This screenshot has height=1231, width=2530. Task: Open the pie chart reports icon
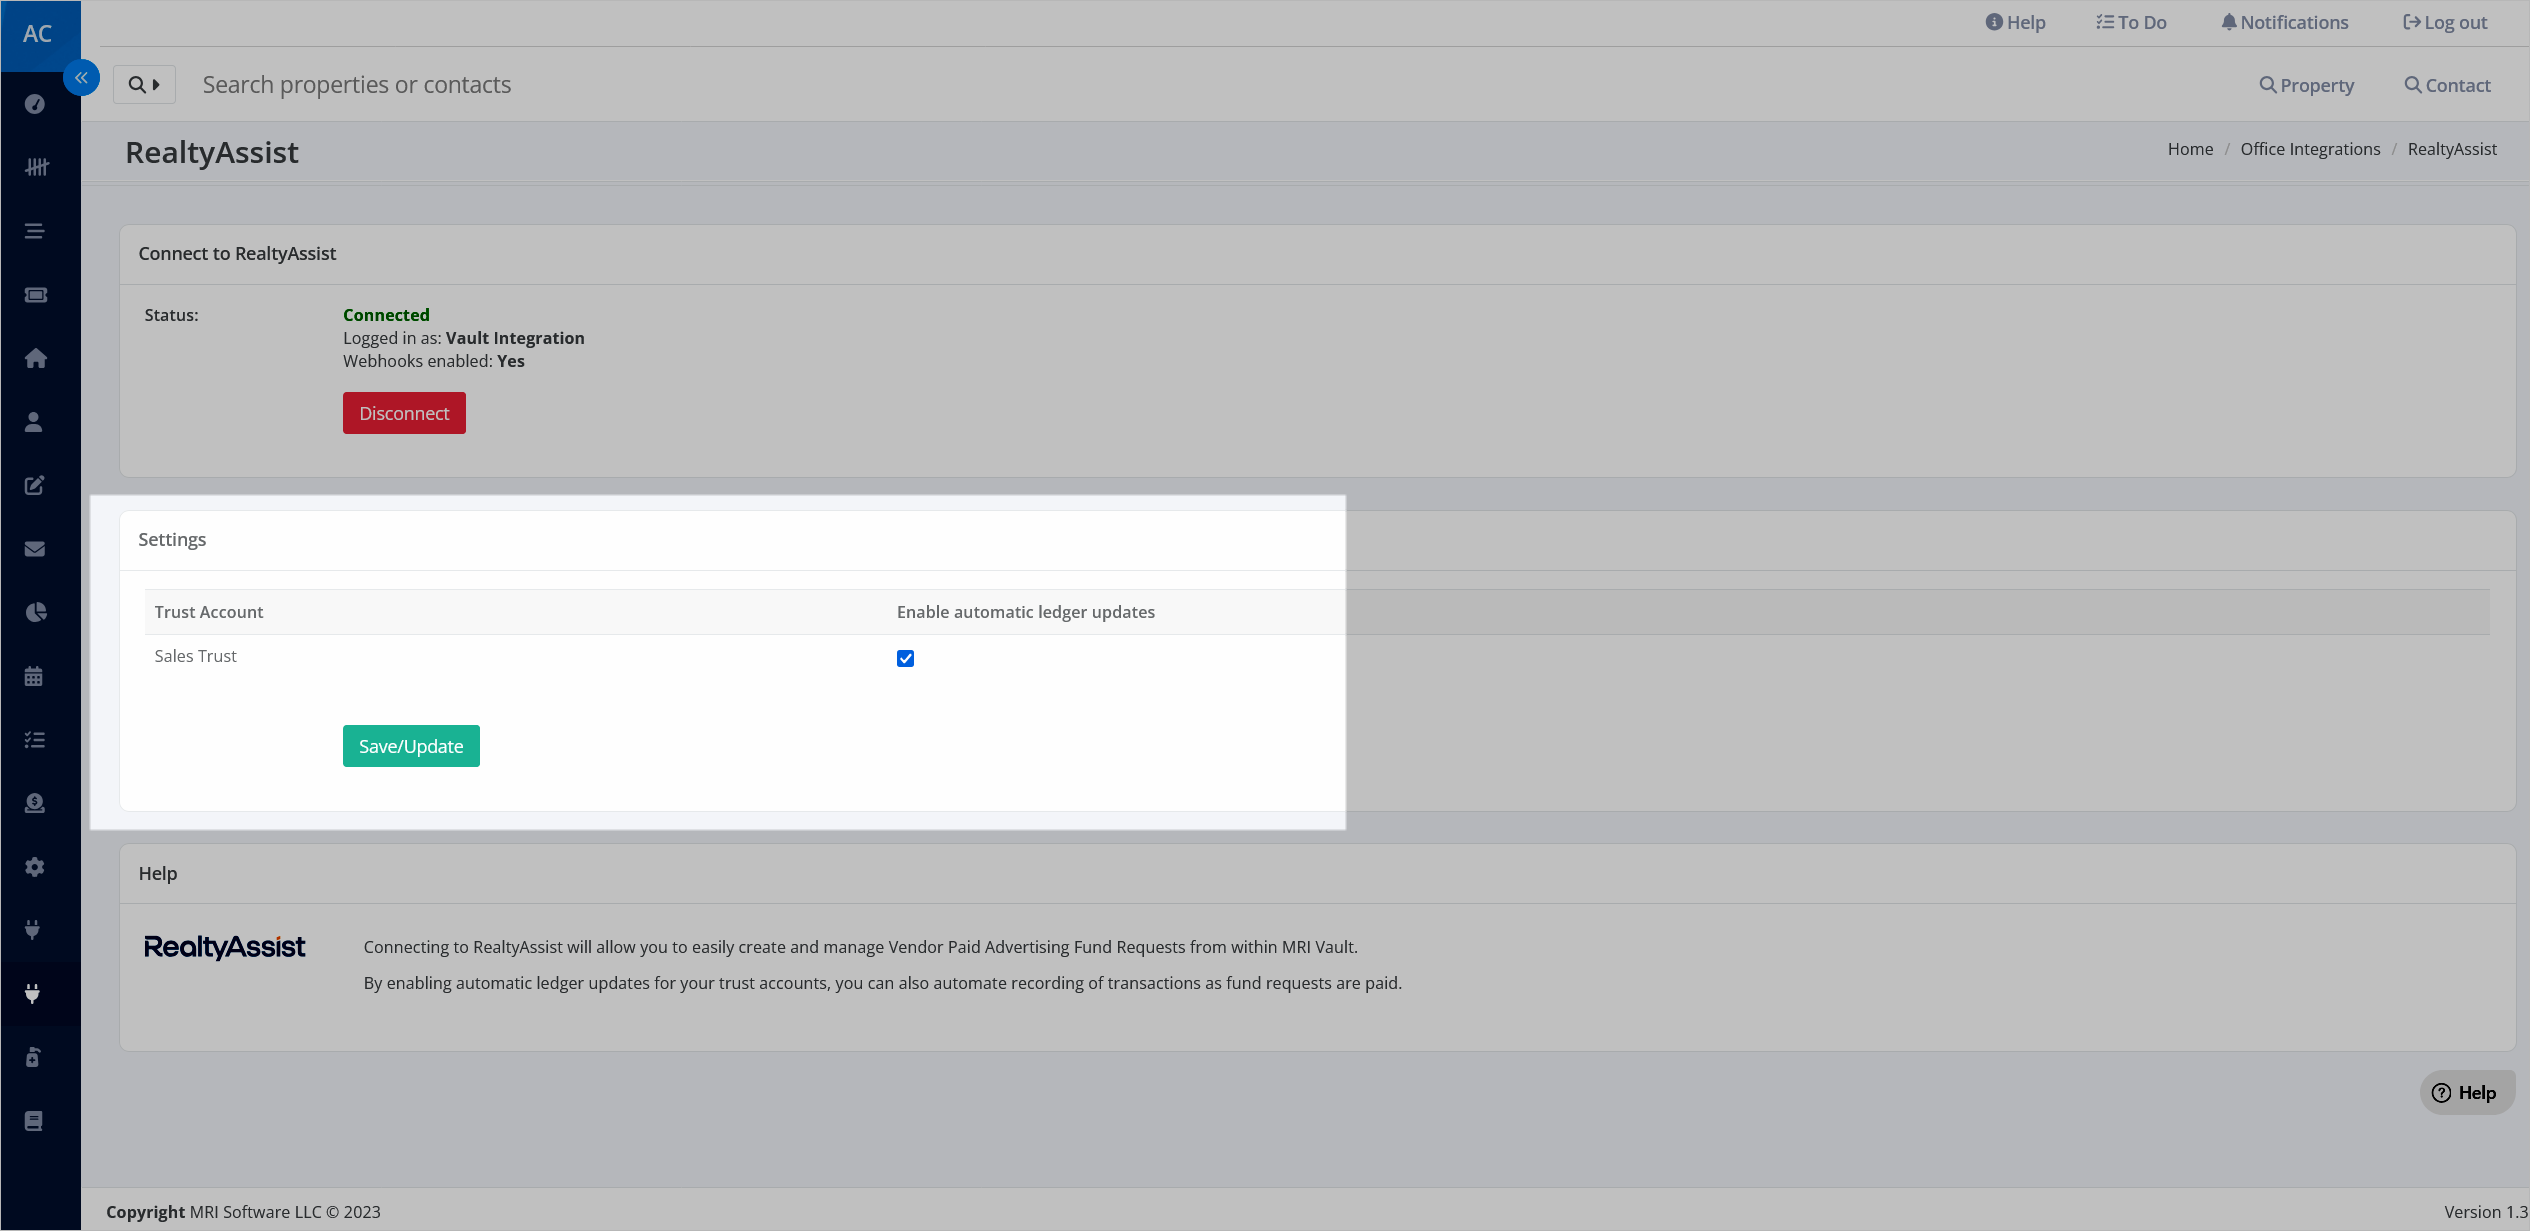coord(36,612)
